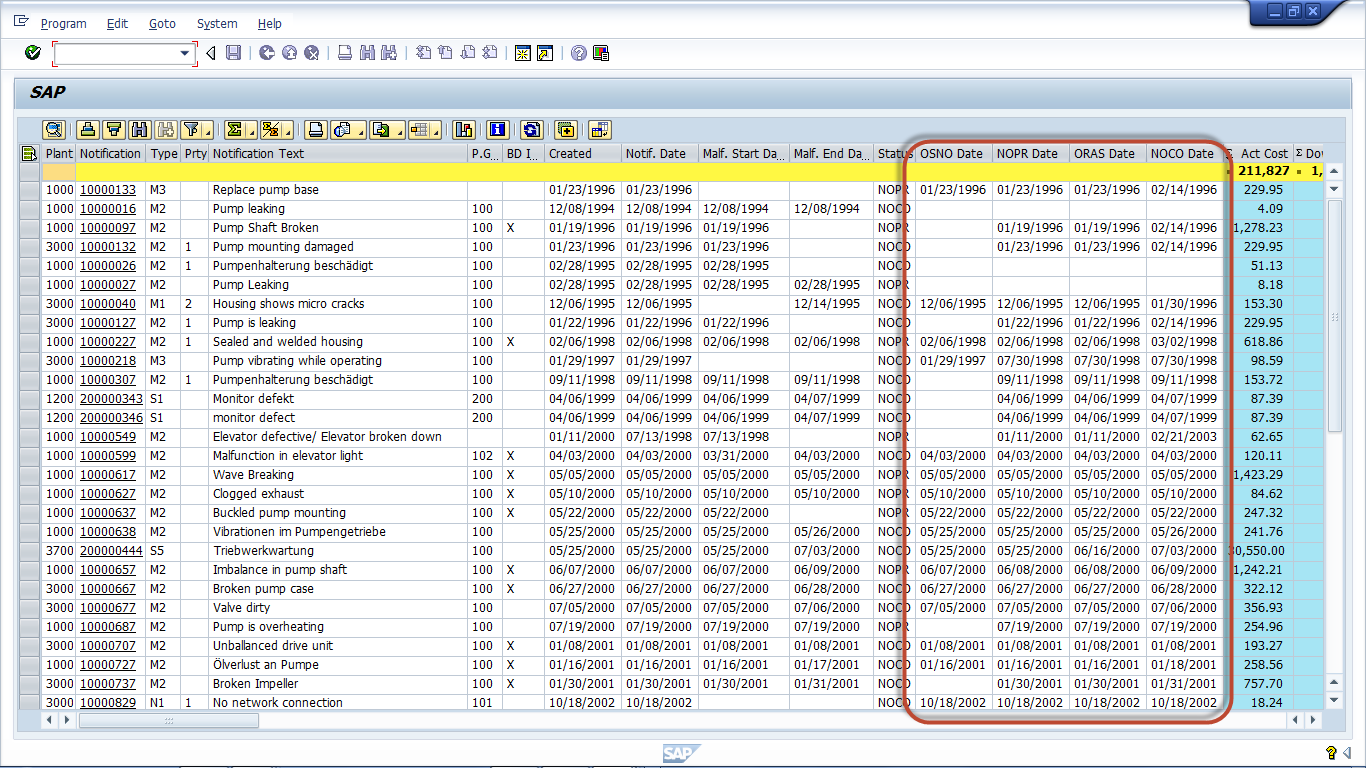Cancel with the red X icon
The height and width of the screenshot is (768, 1366).
311,53
